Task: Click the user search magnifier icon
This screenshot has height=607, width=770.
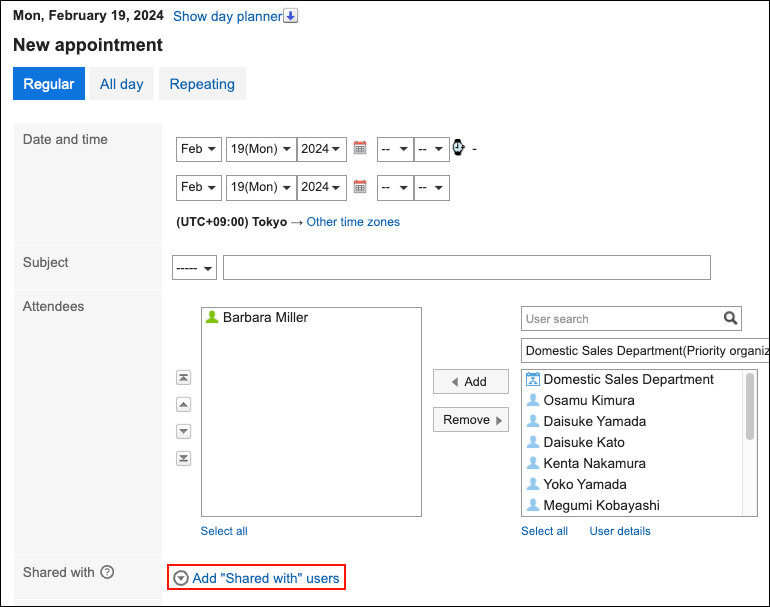Action: (730, 318)
